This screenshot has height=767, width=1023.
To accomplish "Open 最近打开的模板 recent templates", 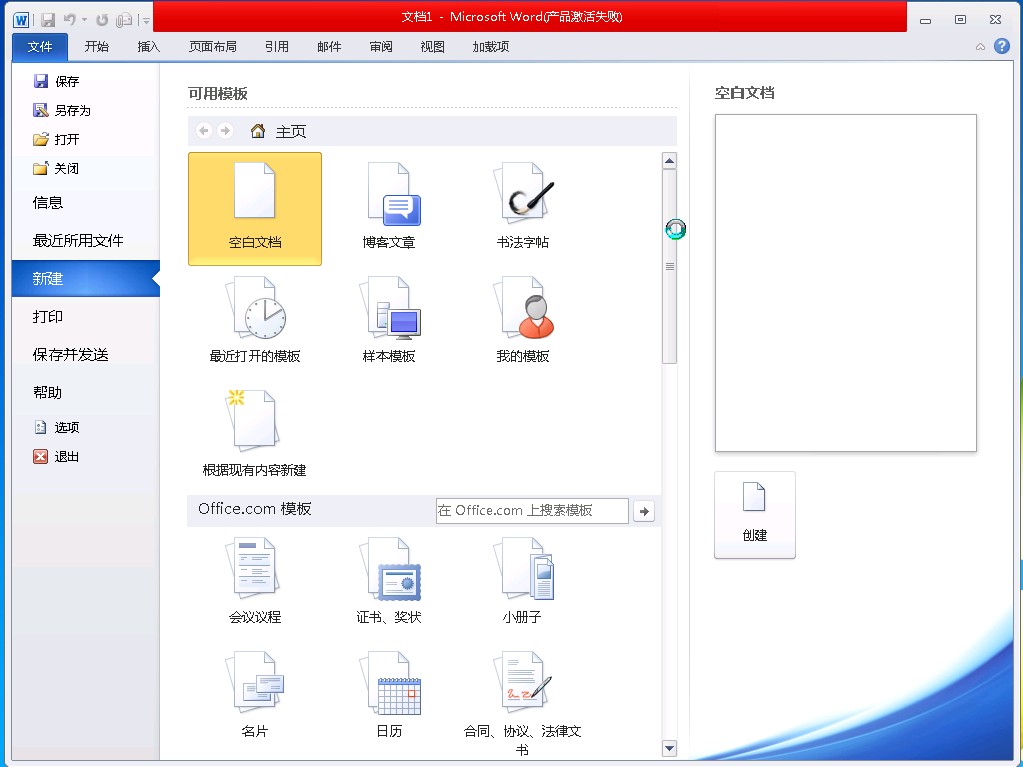I will pos(254,320).
